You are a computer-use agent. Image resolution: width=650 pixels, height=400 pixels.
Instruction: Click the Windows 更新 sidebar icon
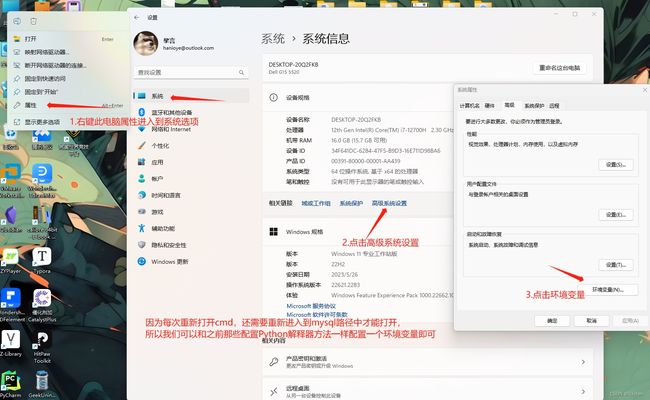coord(142,261)
